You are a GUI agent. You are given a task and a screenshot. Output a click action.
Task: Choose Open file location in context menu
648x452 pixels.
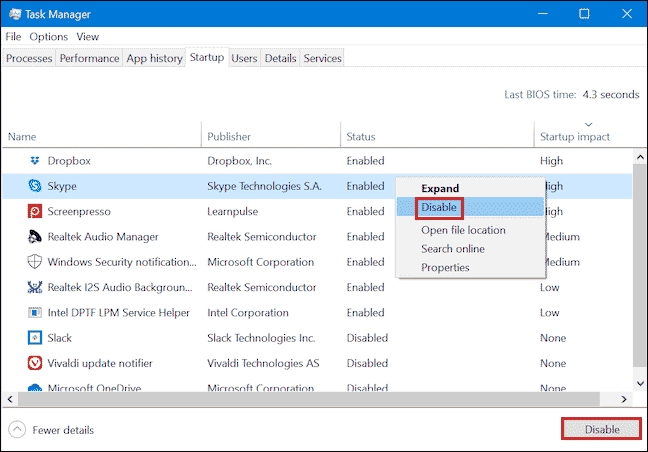tap(470, 230)
